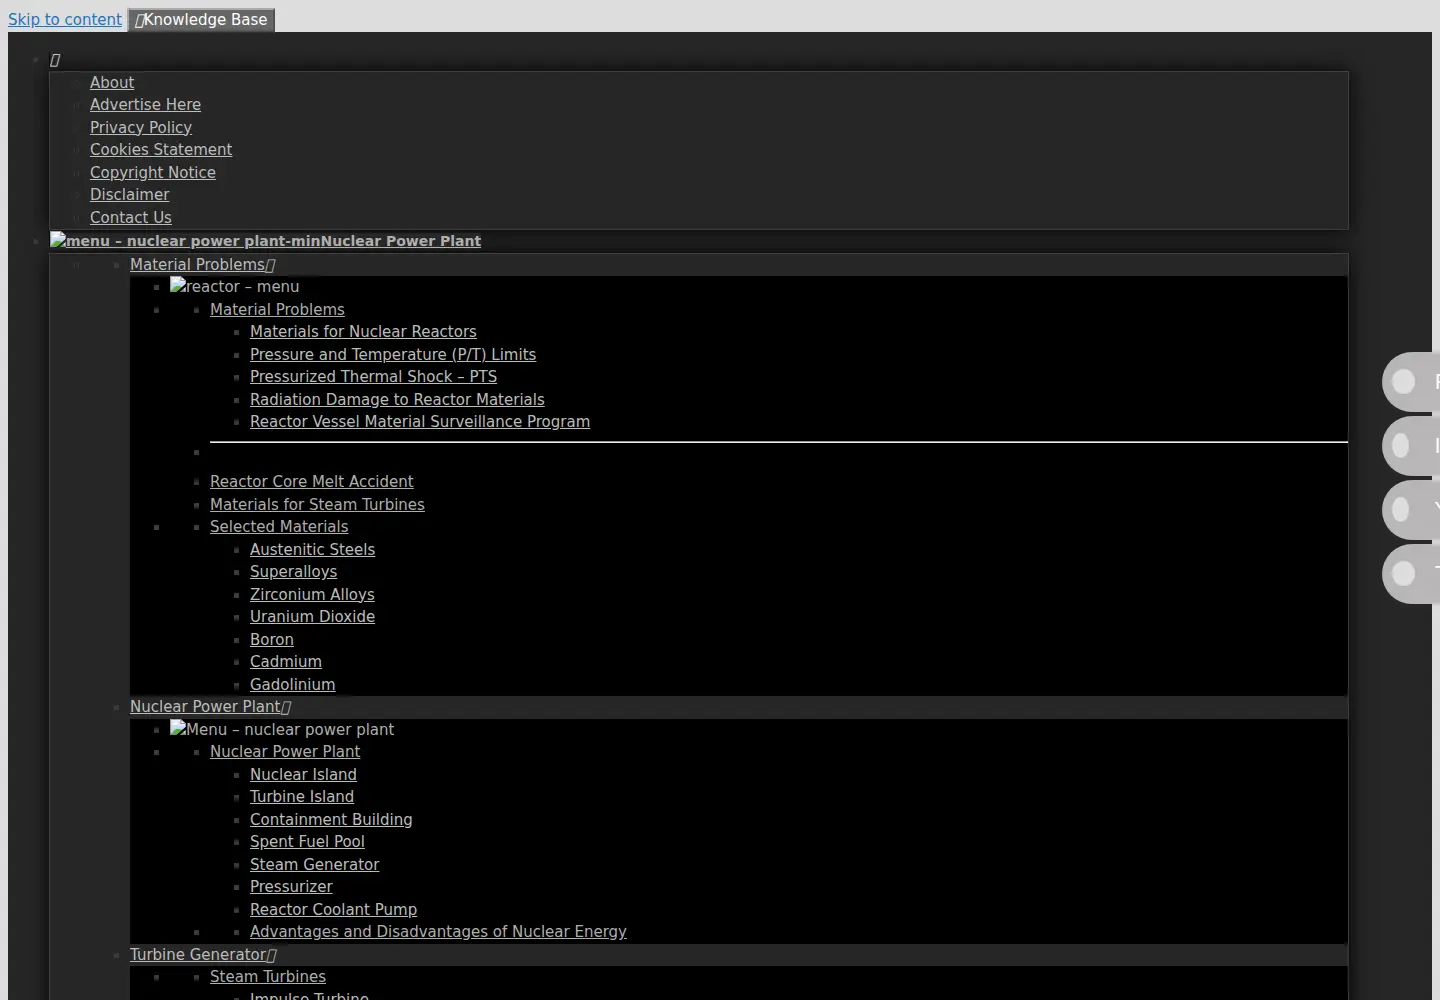Expand the Turbine Generator submenu arrow glyph
The height and width of the screenshot is (1000, 1440).
(272, 955)
